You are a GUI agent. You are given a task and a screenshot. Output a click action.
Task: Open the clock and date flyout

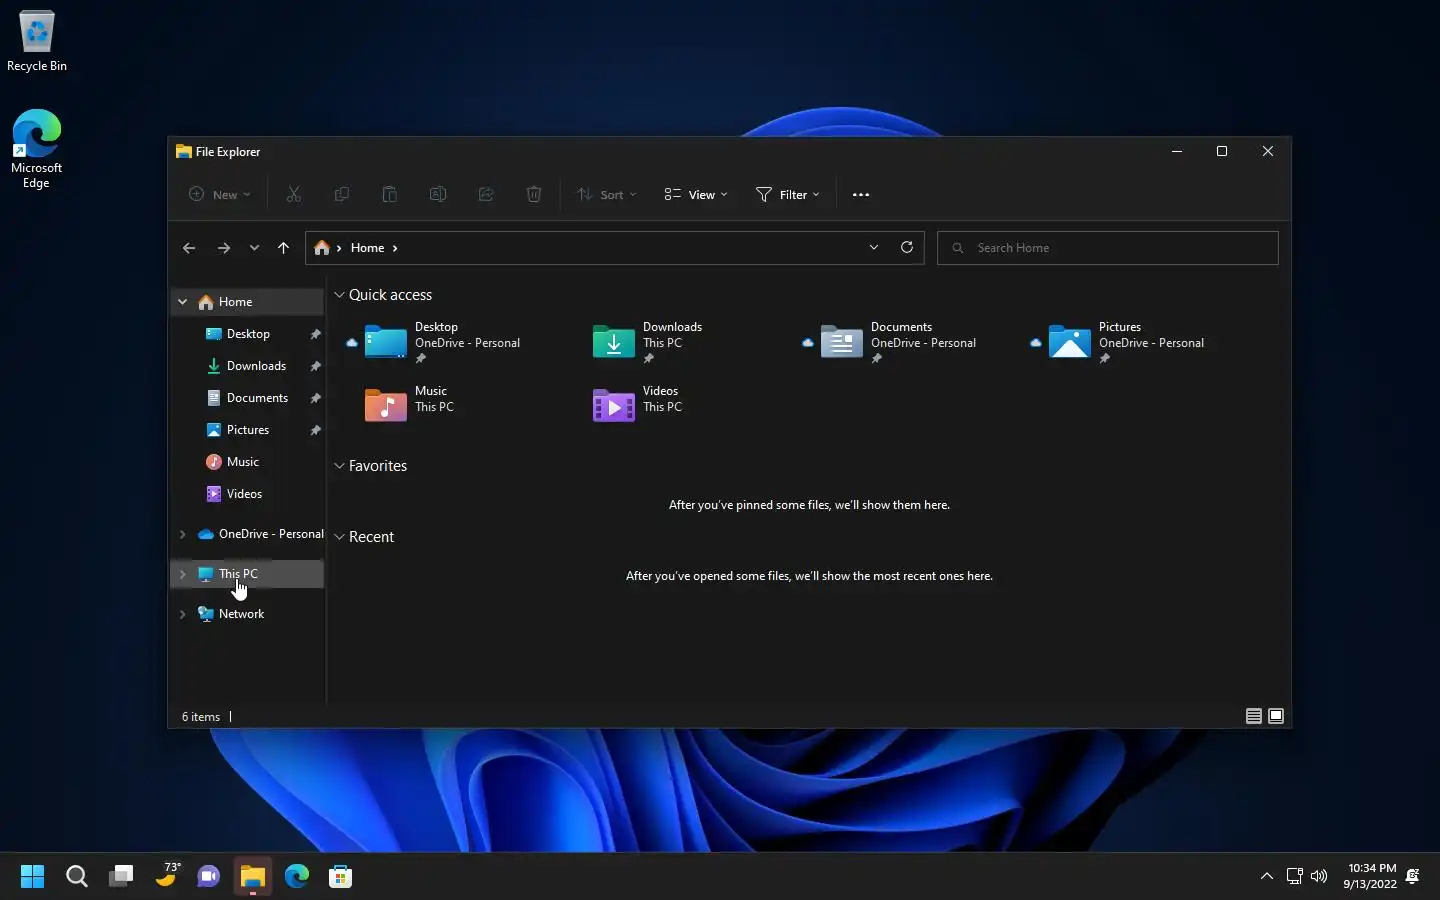click(x=1370, y=876)
